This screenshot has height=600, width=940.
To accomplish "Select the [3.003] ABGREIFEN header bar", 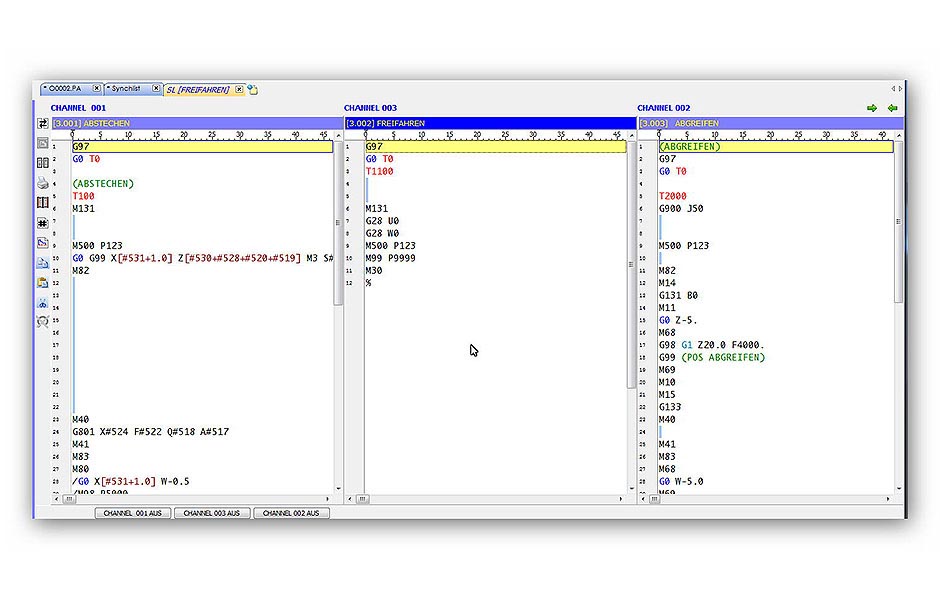I will tap(770, 123).
